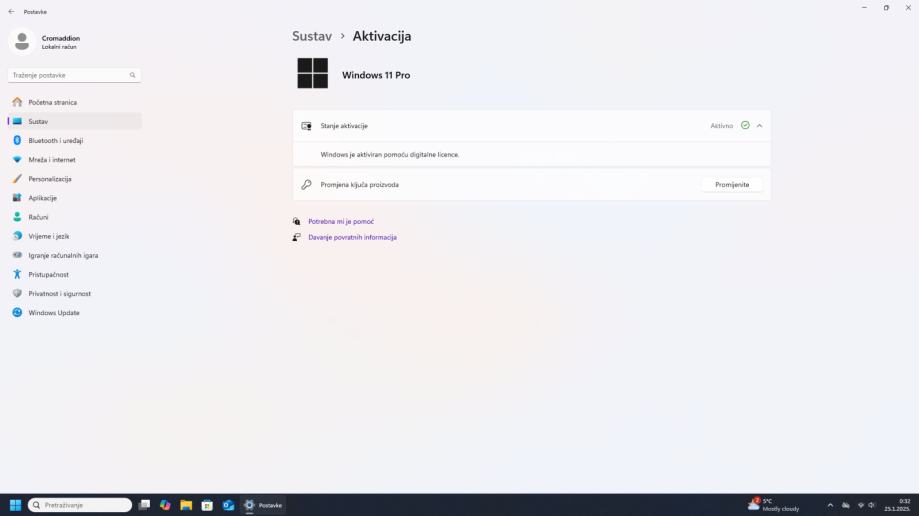Open Igranje računalnih igara settings
The image size is (919, 516).
point(74,256)
